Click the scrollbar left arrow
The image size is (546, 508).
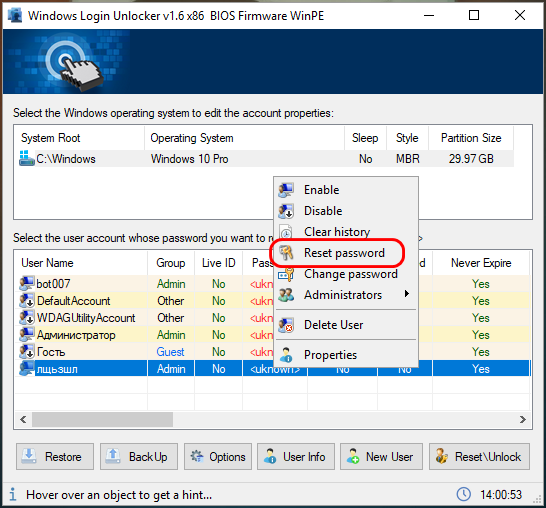[x=23, y=419]
